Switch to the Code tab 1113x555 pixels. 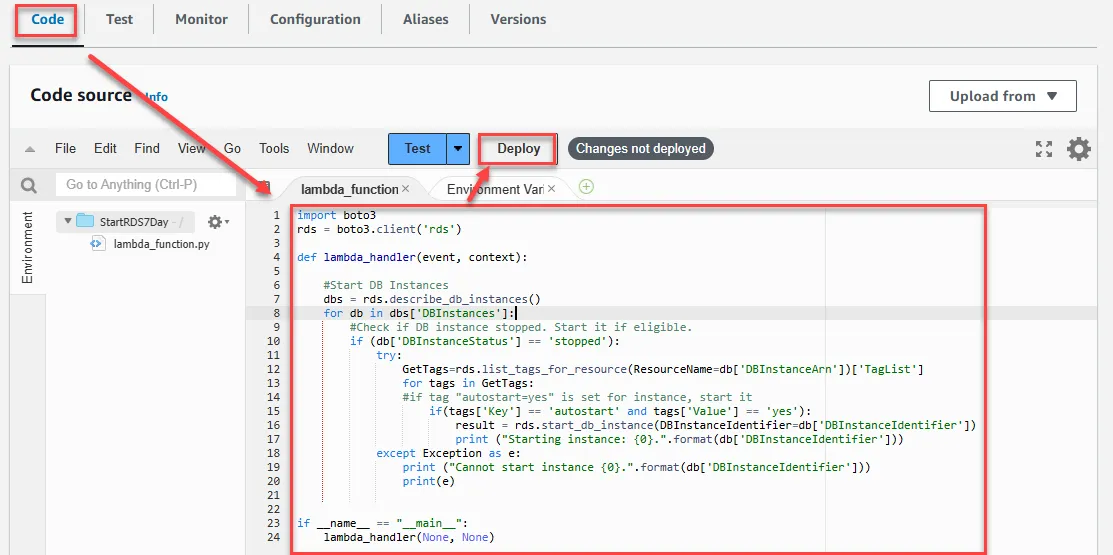click(x=48, y=19)
